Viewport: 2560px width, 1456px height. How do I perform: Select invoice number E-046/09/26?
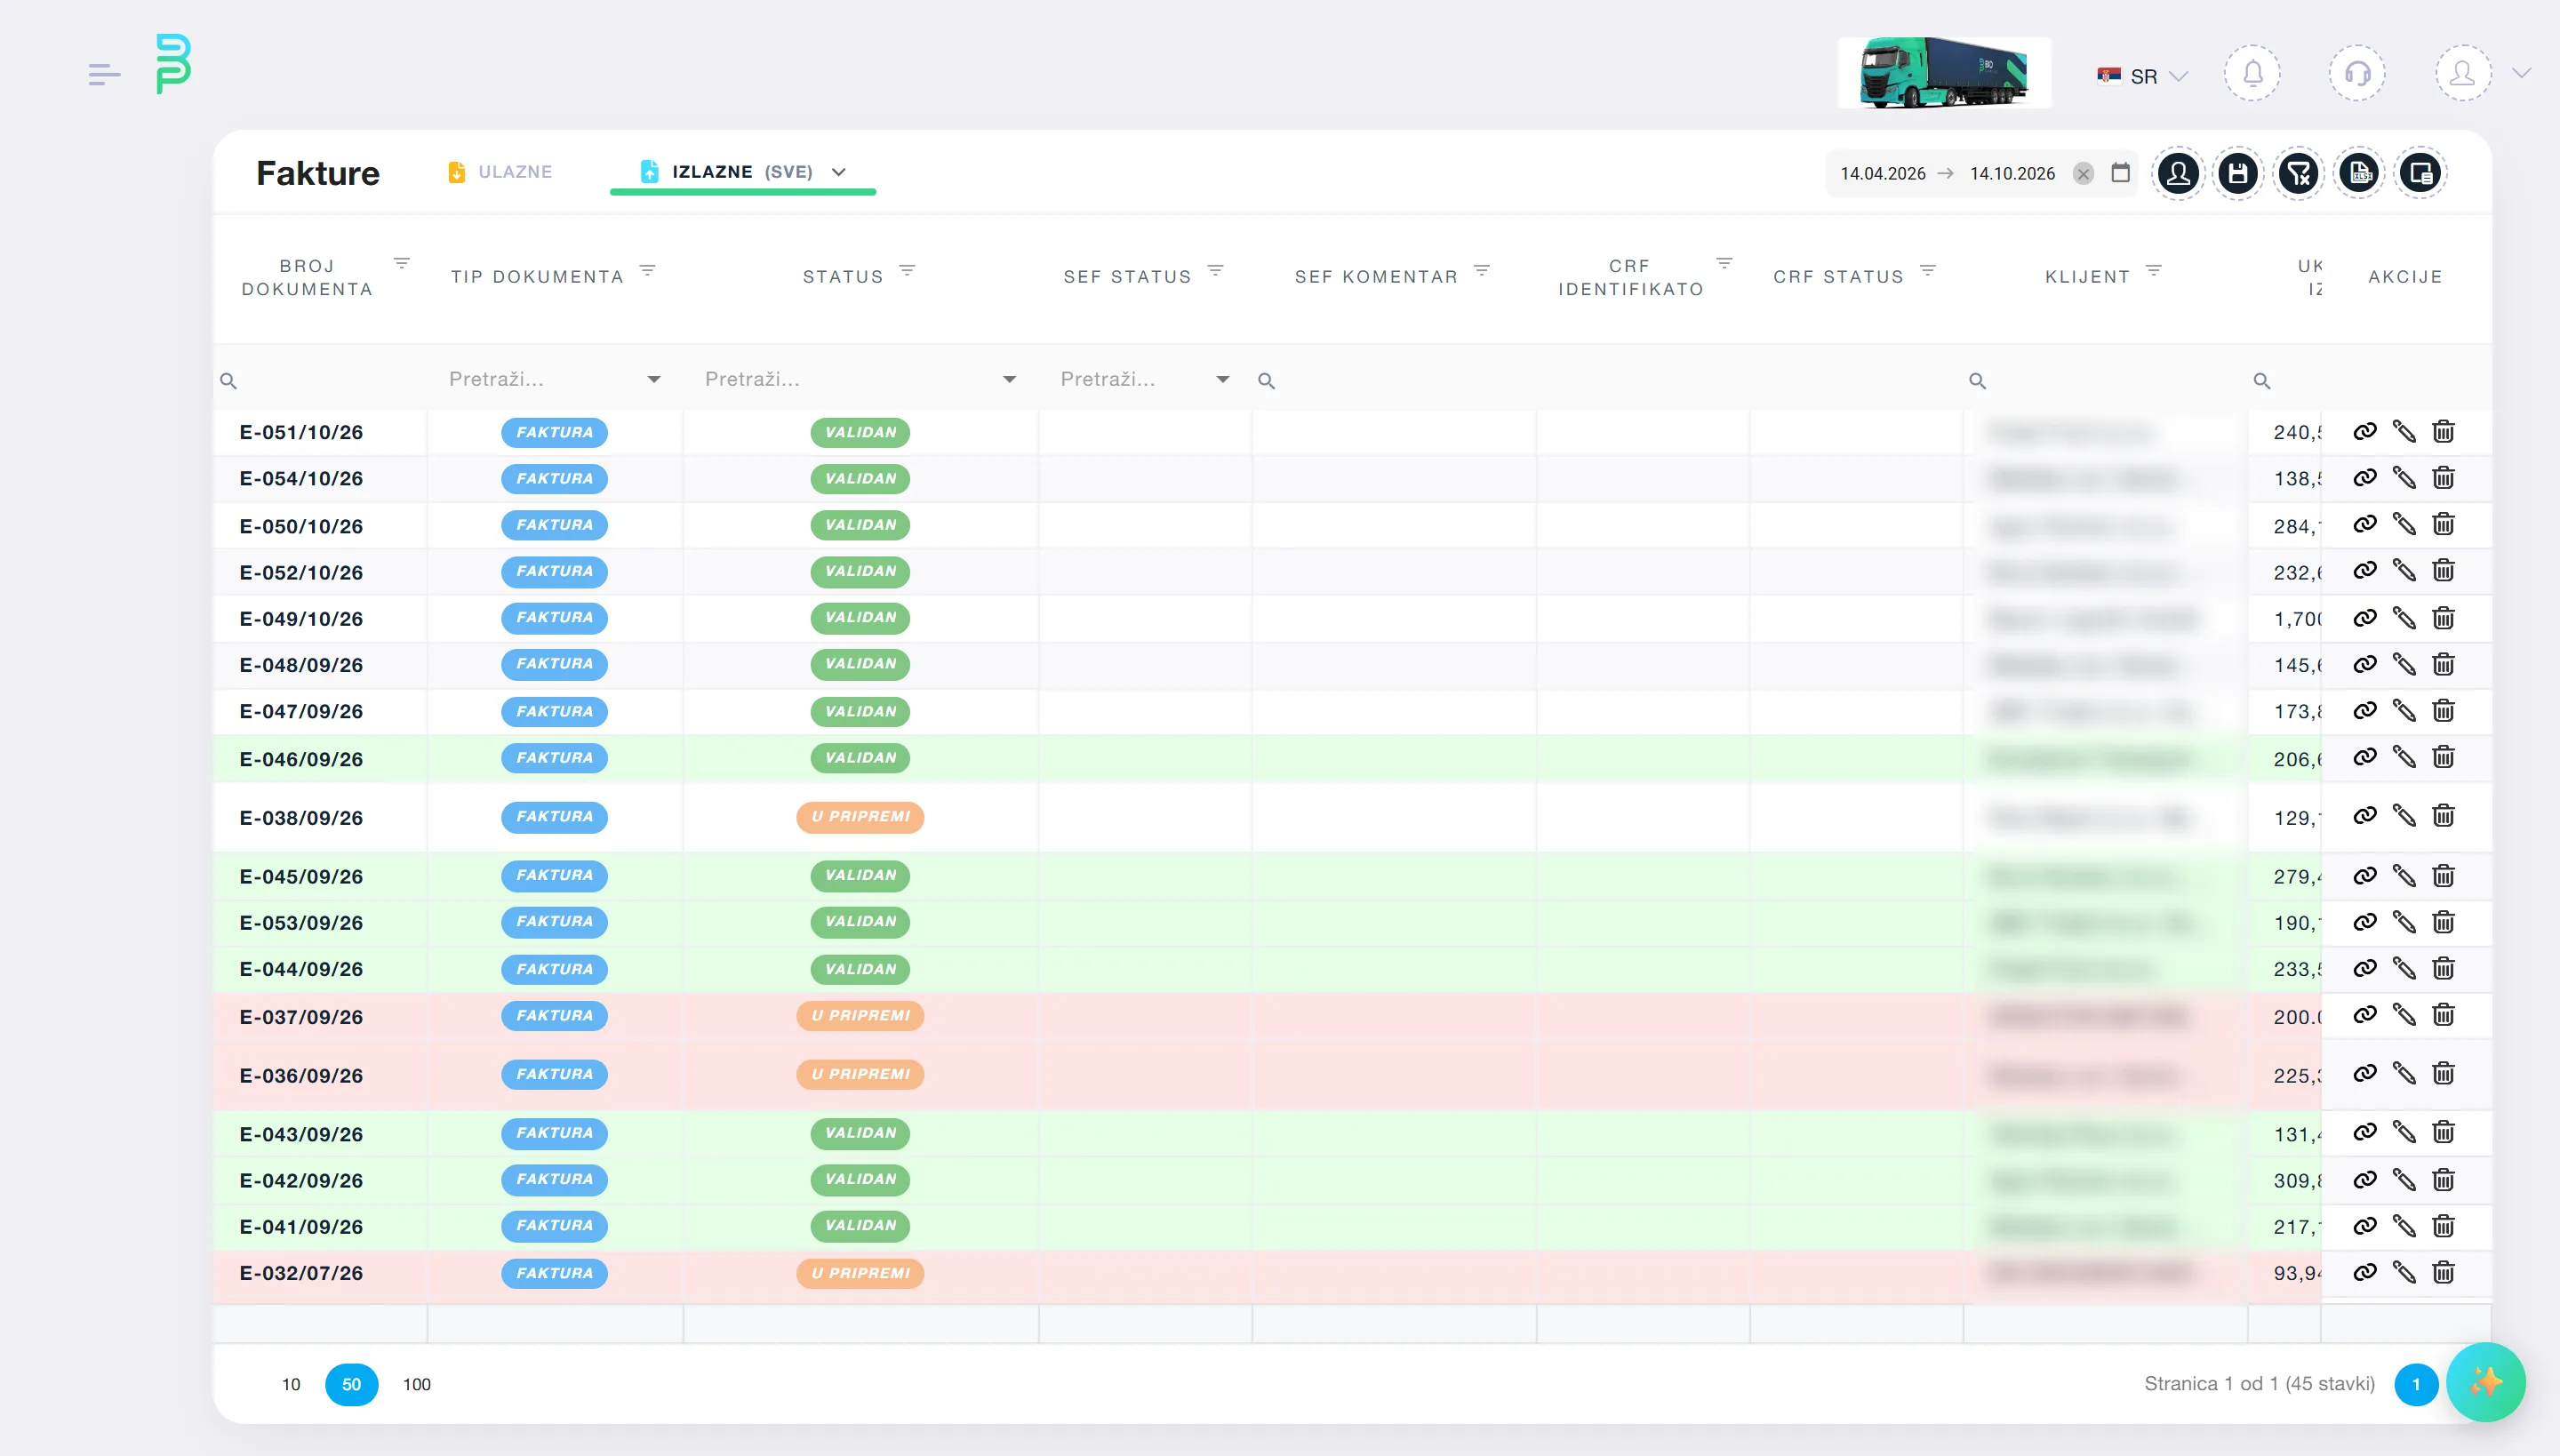pos(301,759)
